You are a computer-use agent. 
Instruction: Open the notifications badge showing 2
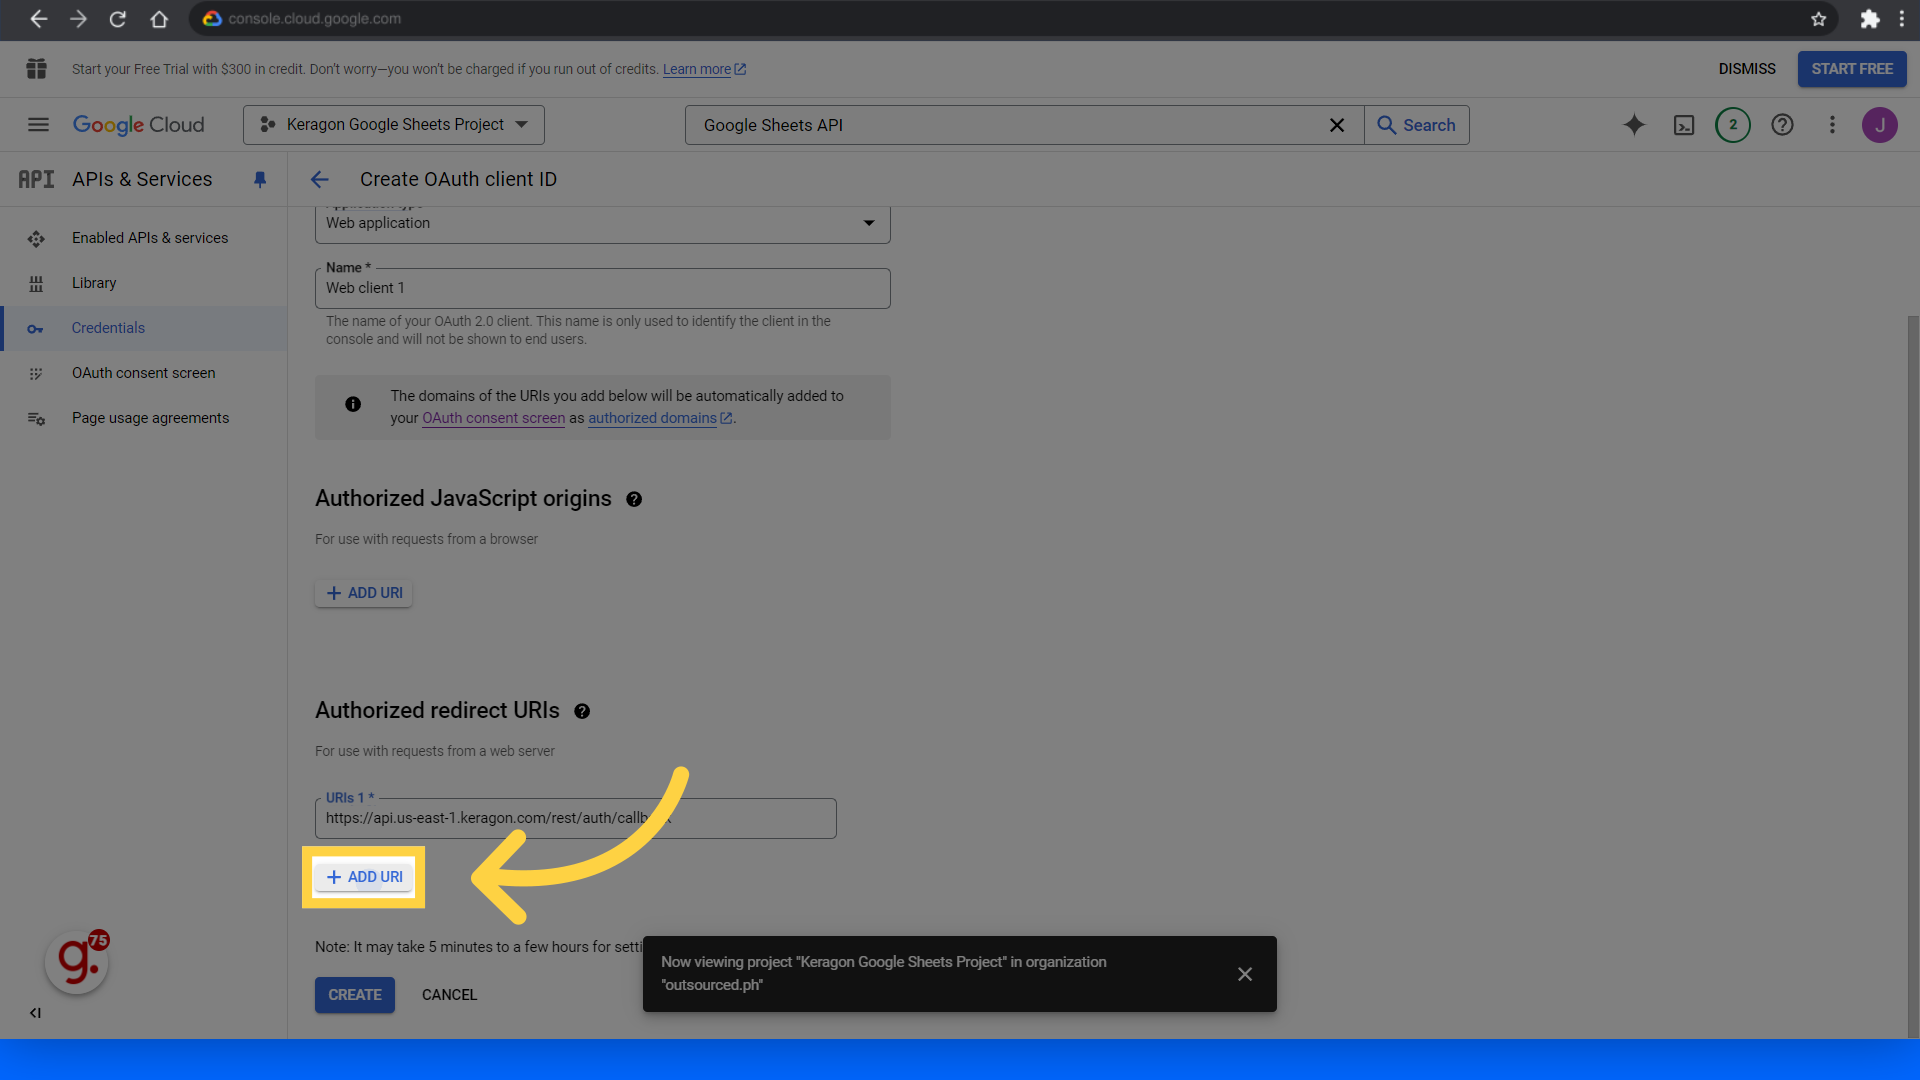[1733, 125]
